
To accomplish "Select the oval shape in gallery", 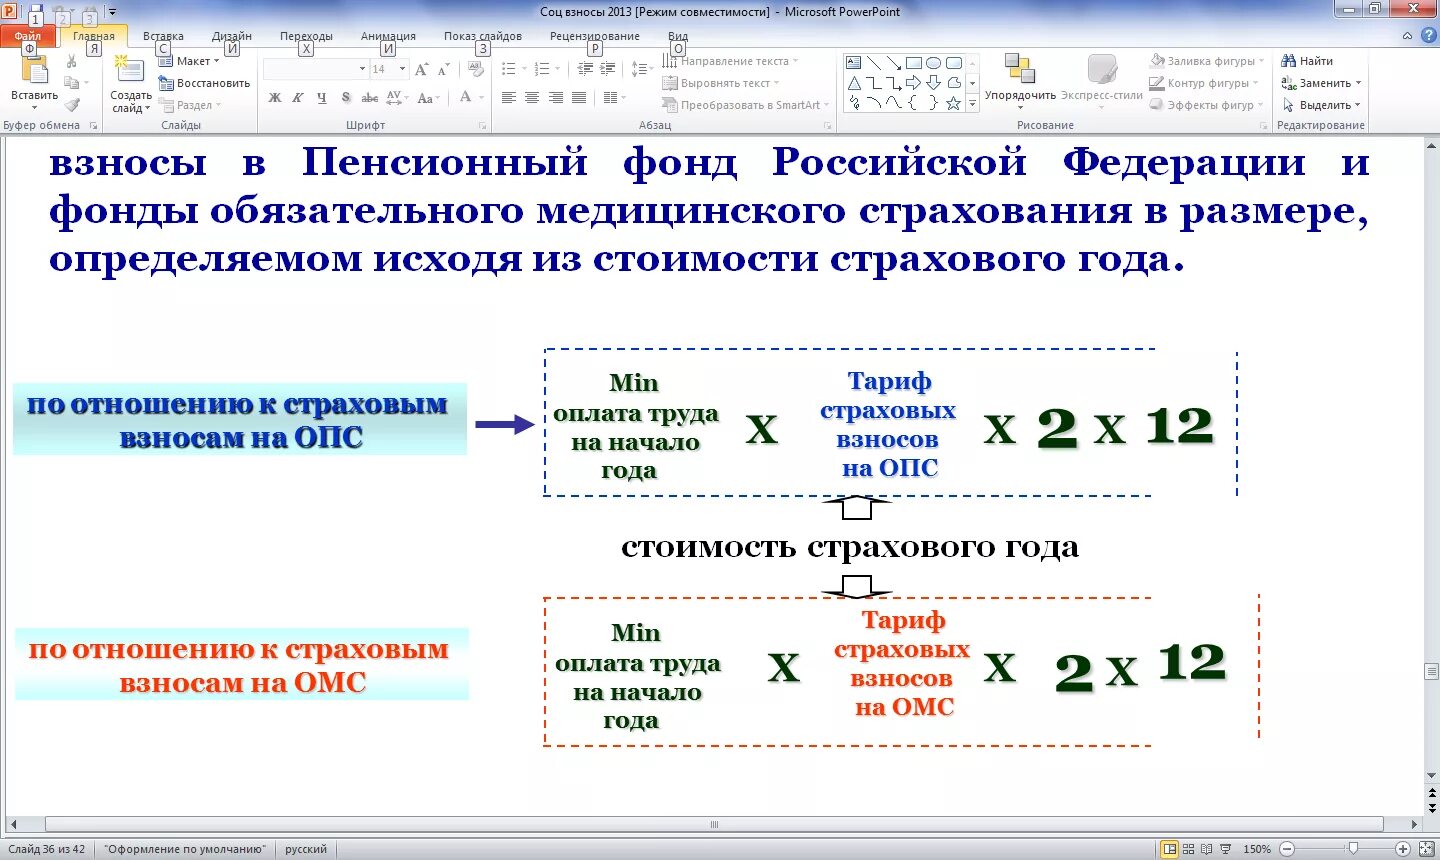I will (934, 62).
